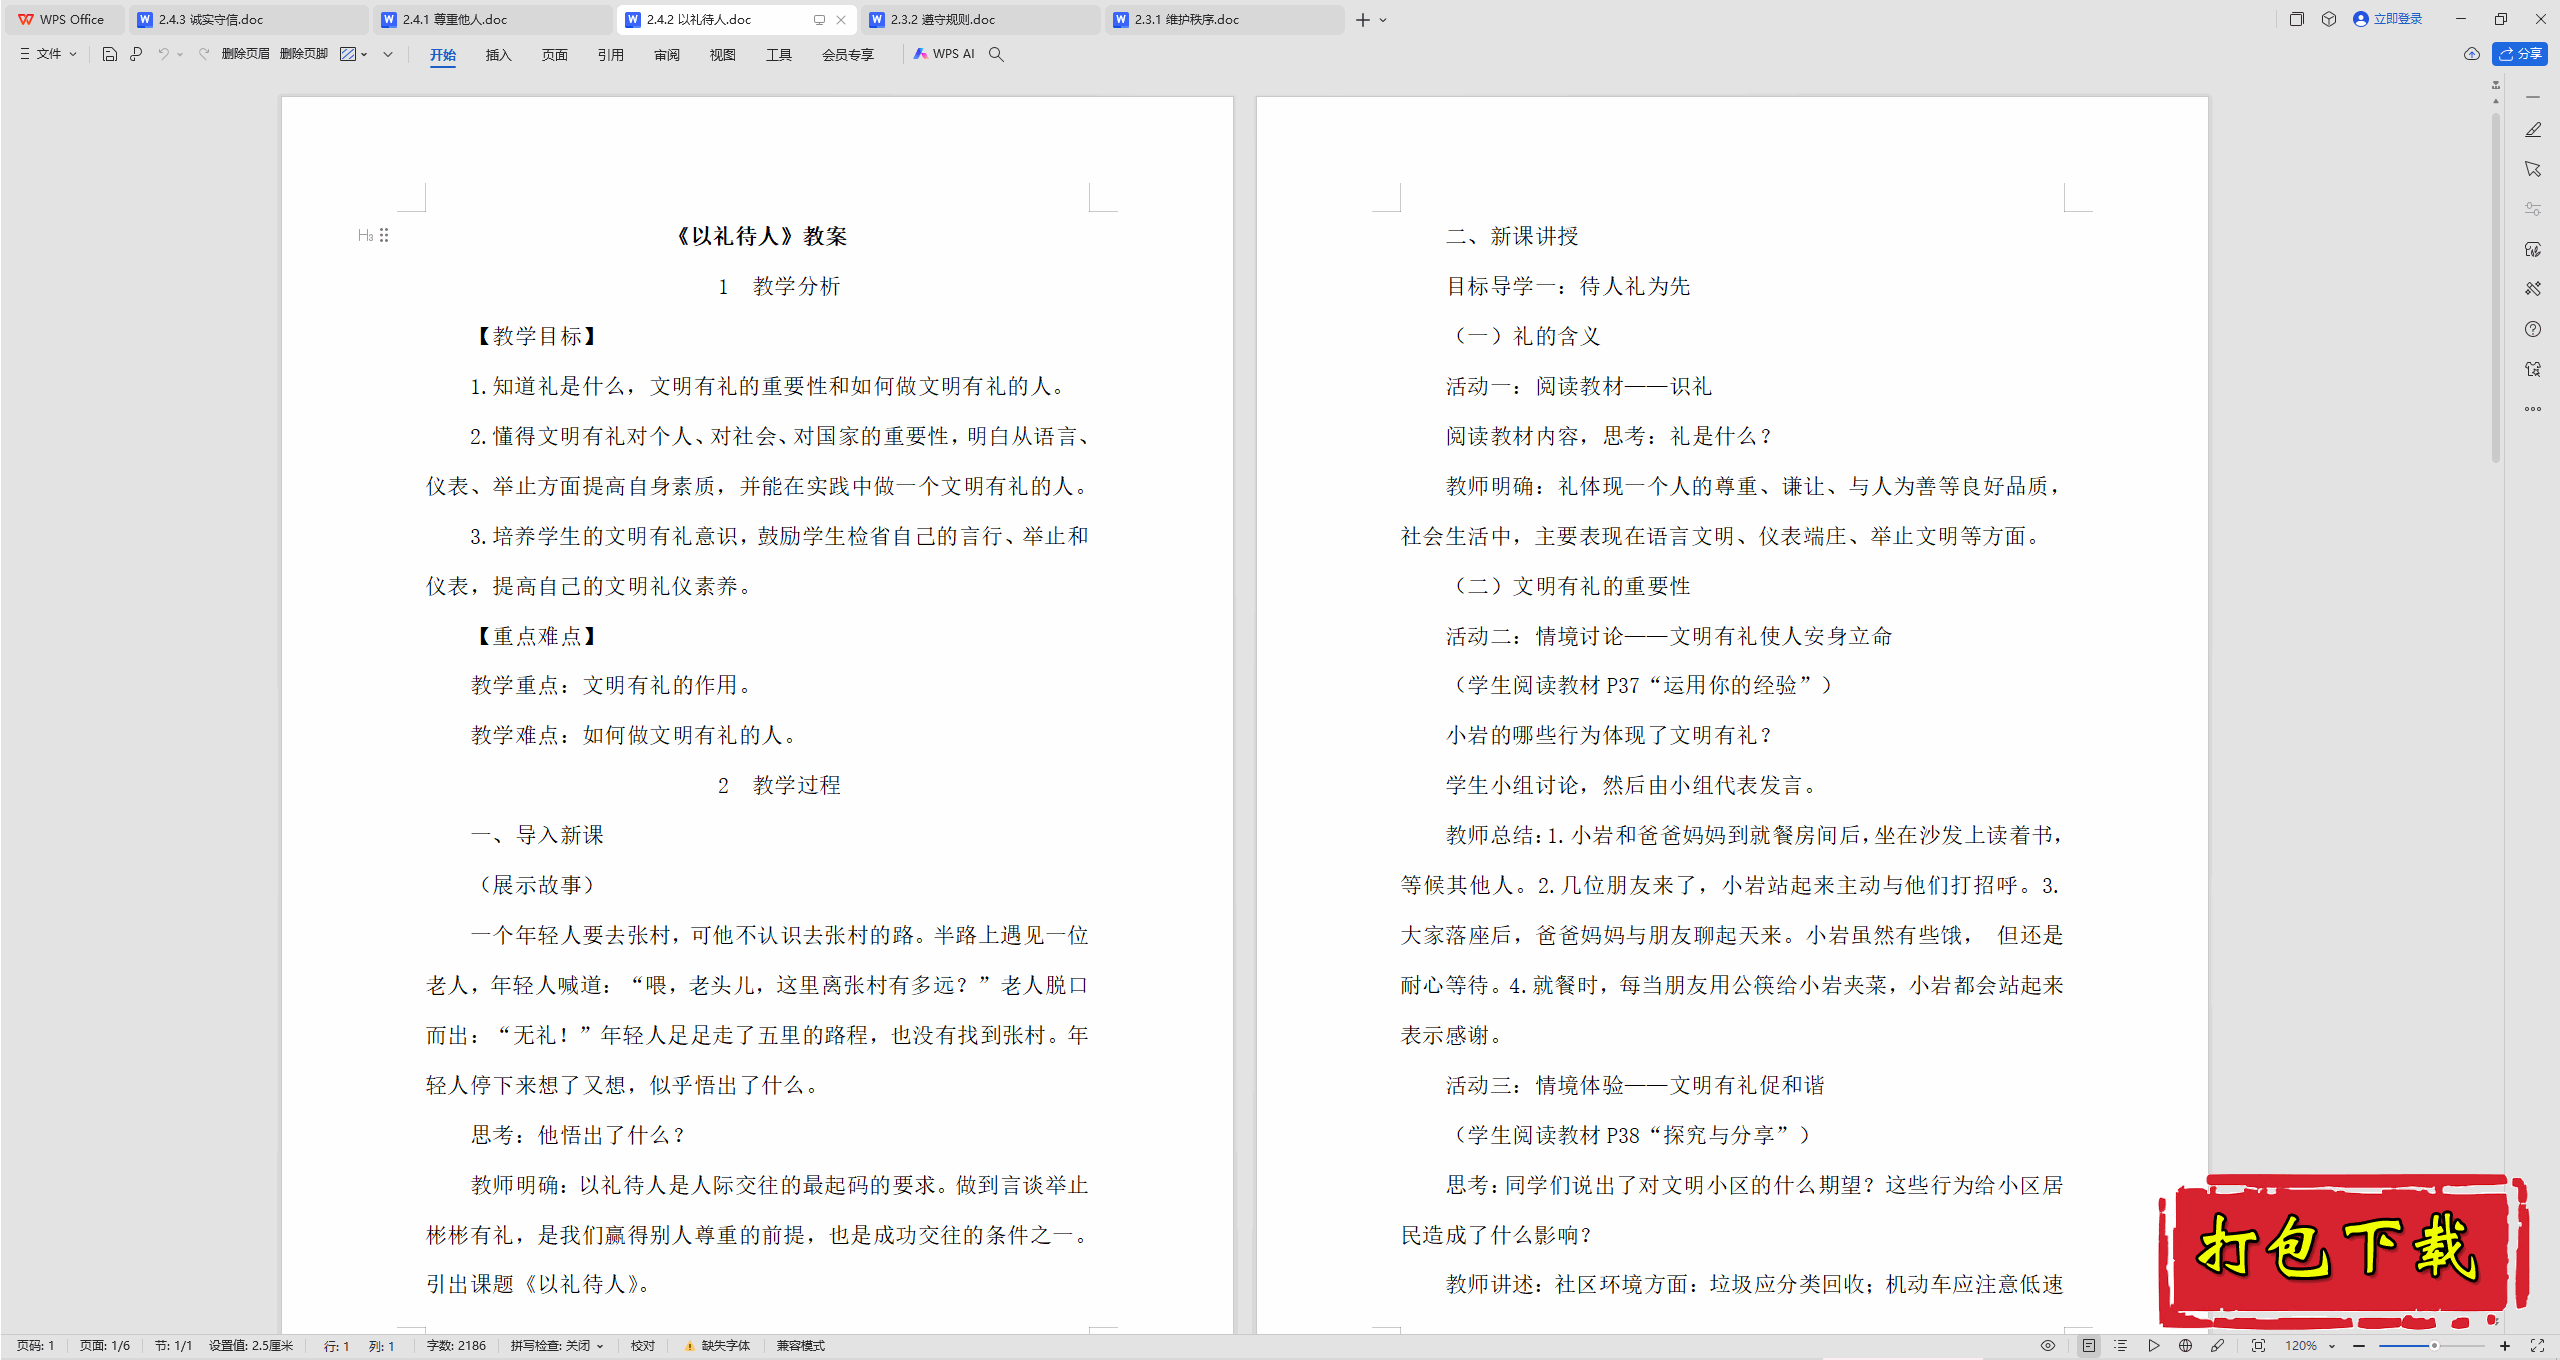The image size is (2560, 1360).
Task: Click the fit-page focus icon in status bar
Action: [x=2258, y=1346]
